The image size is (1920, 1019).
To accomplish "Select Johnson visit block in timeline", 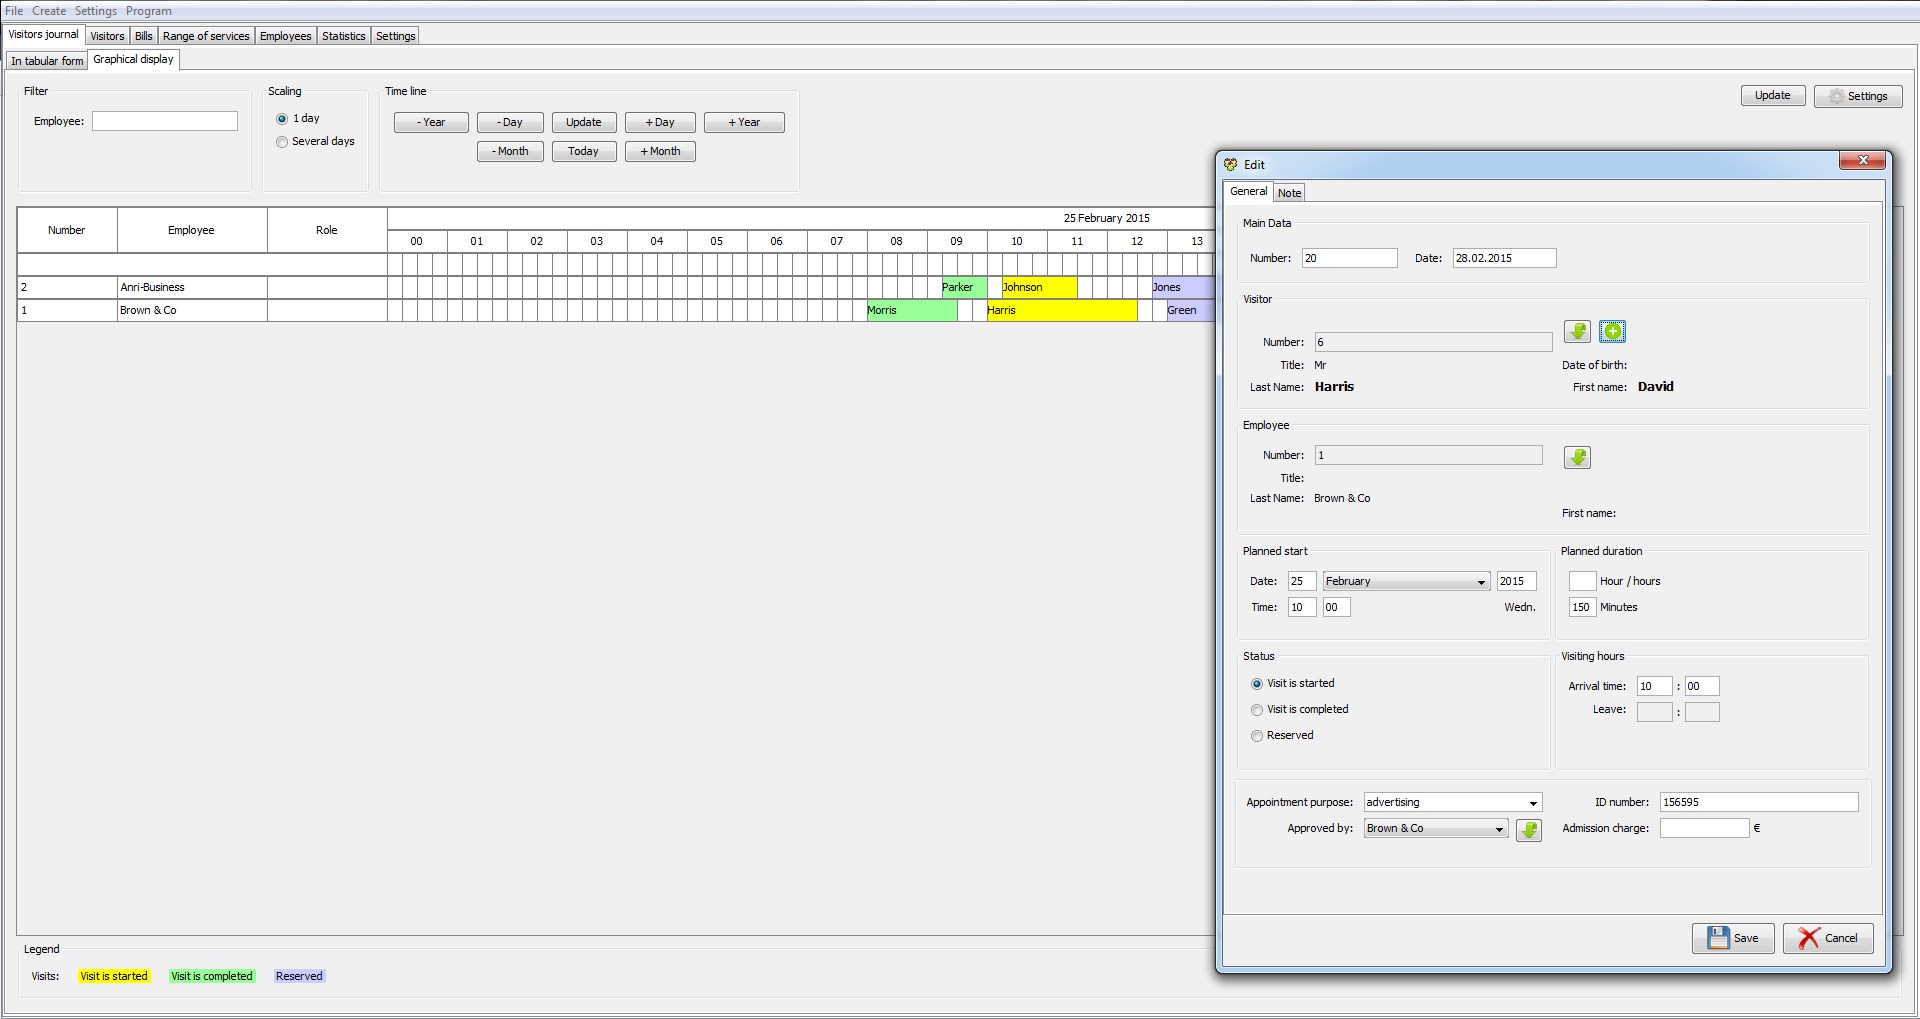I will coord(1039,287).
